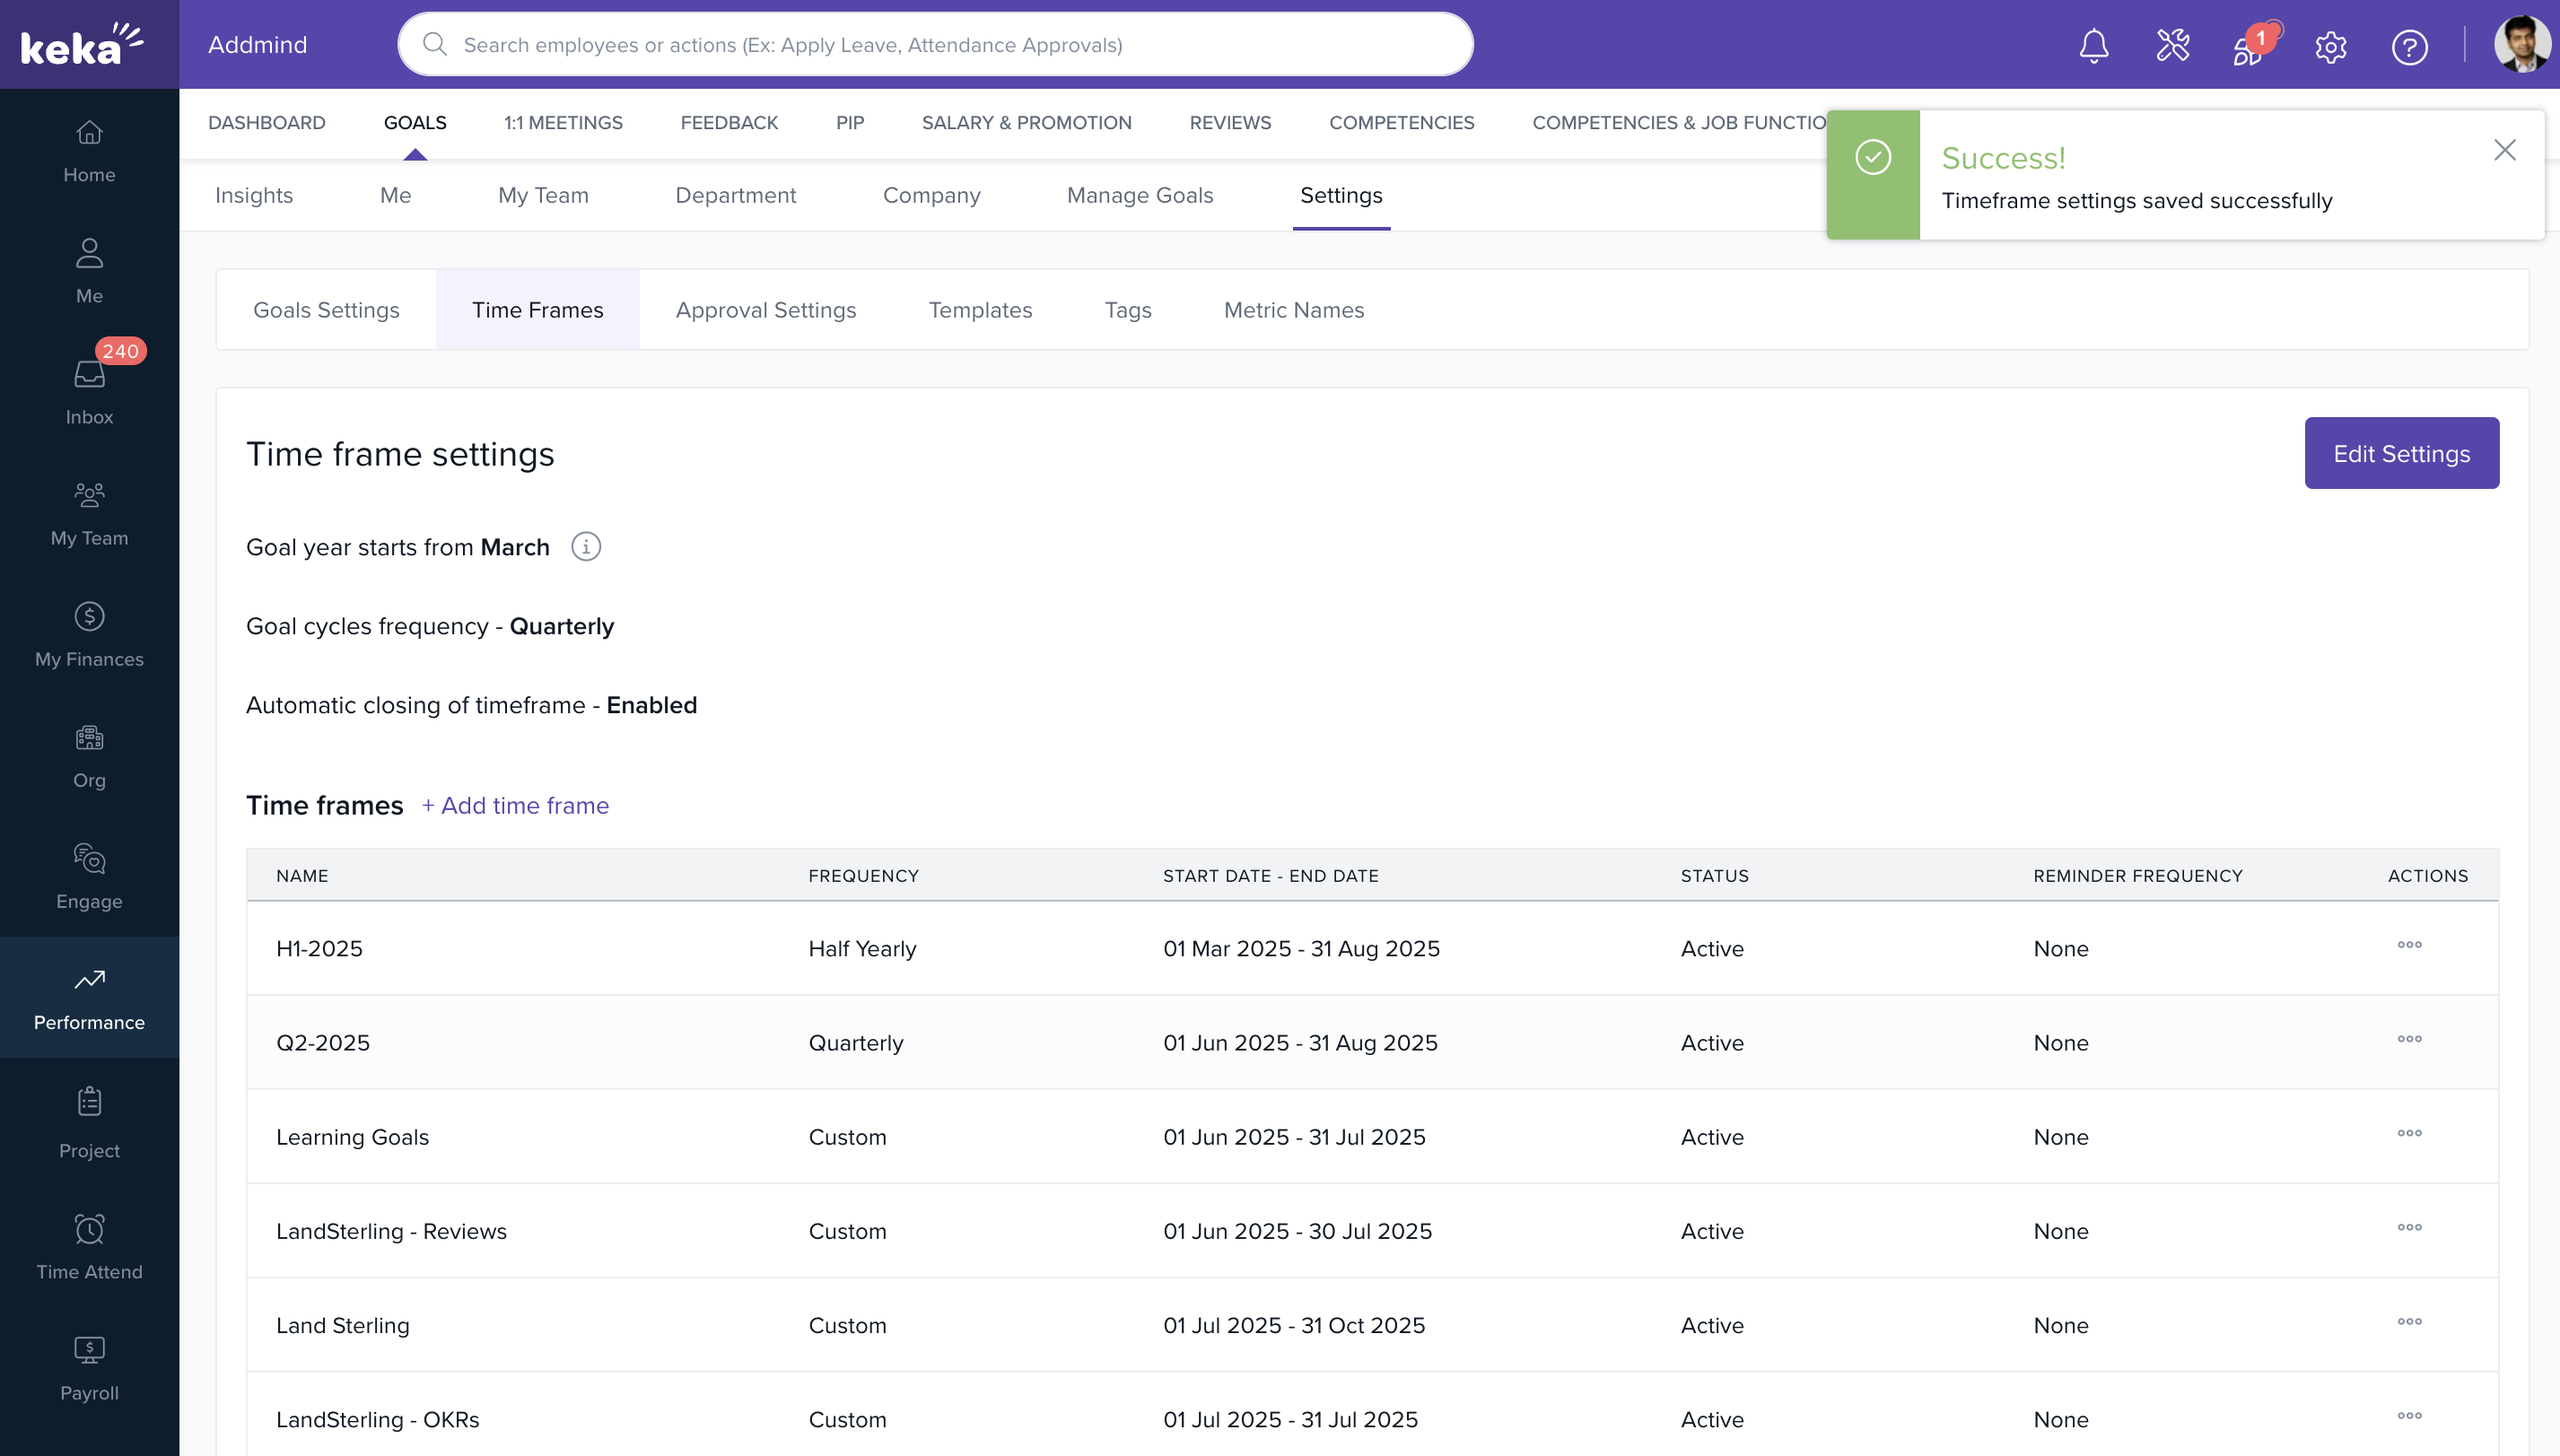Open the rocket icon with red badge

(2250, 46)
